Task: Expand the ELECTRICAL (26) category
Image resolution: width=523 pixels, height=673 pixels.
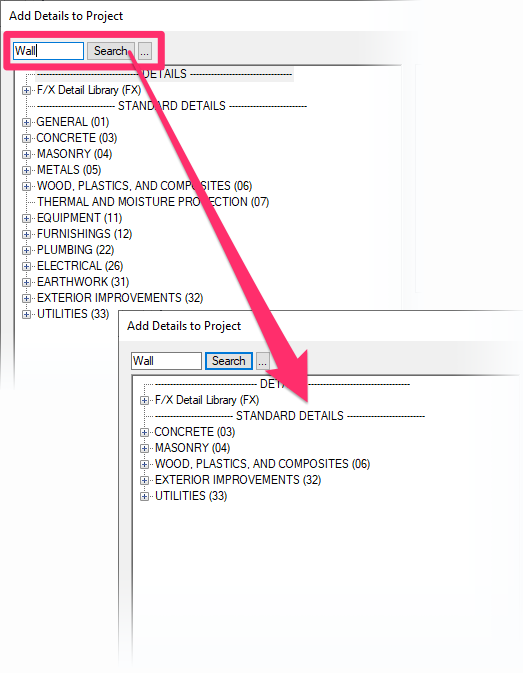Action: coord(26,266)
